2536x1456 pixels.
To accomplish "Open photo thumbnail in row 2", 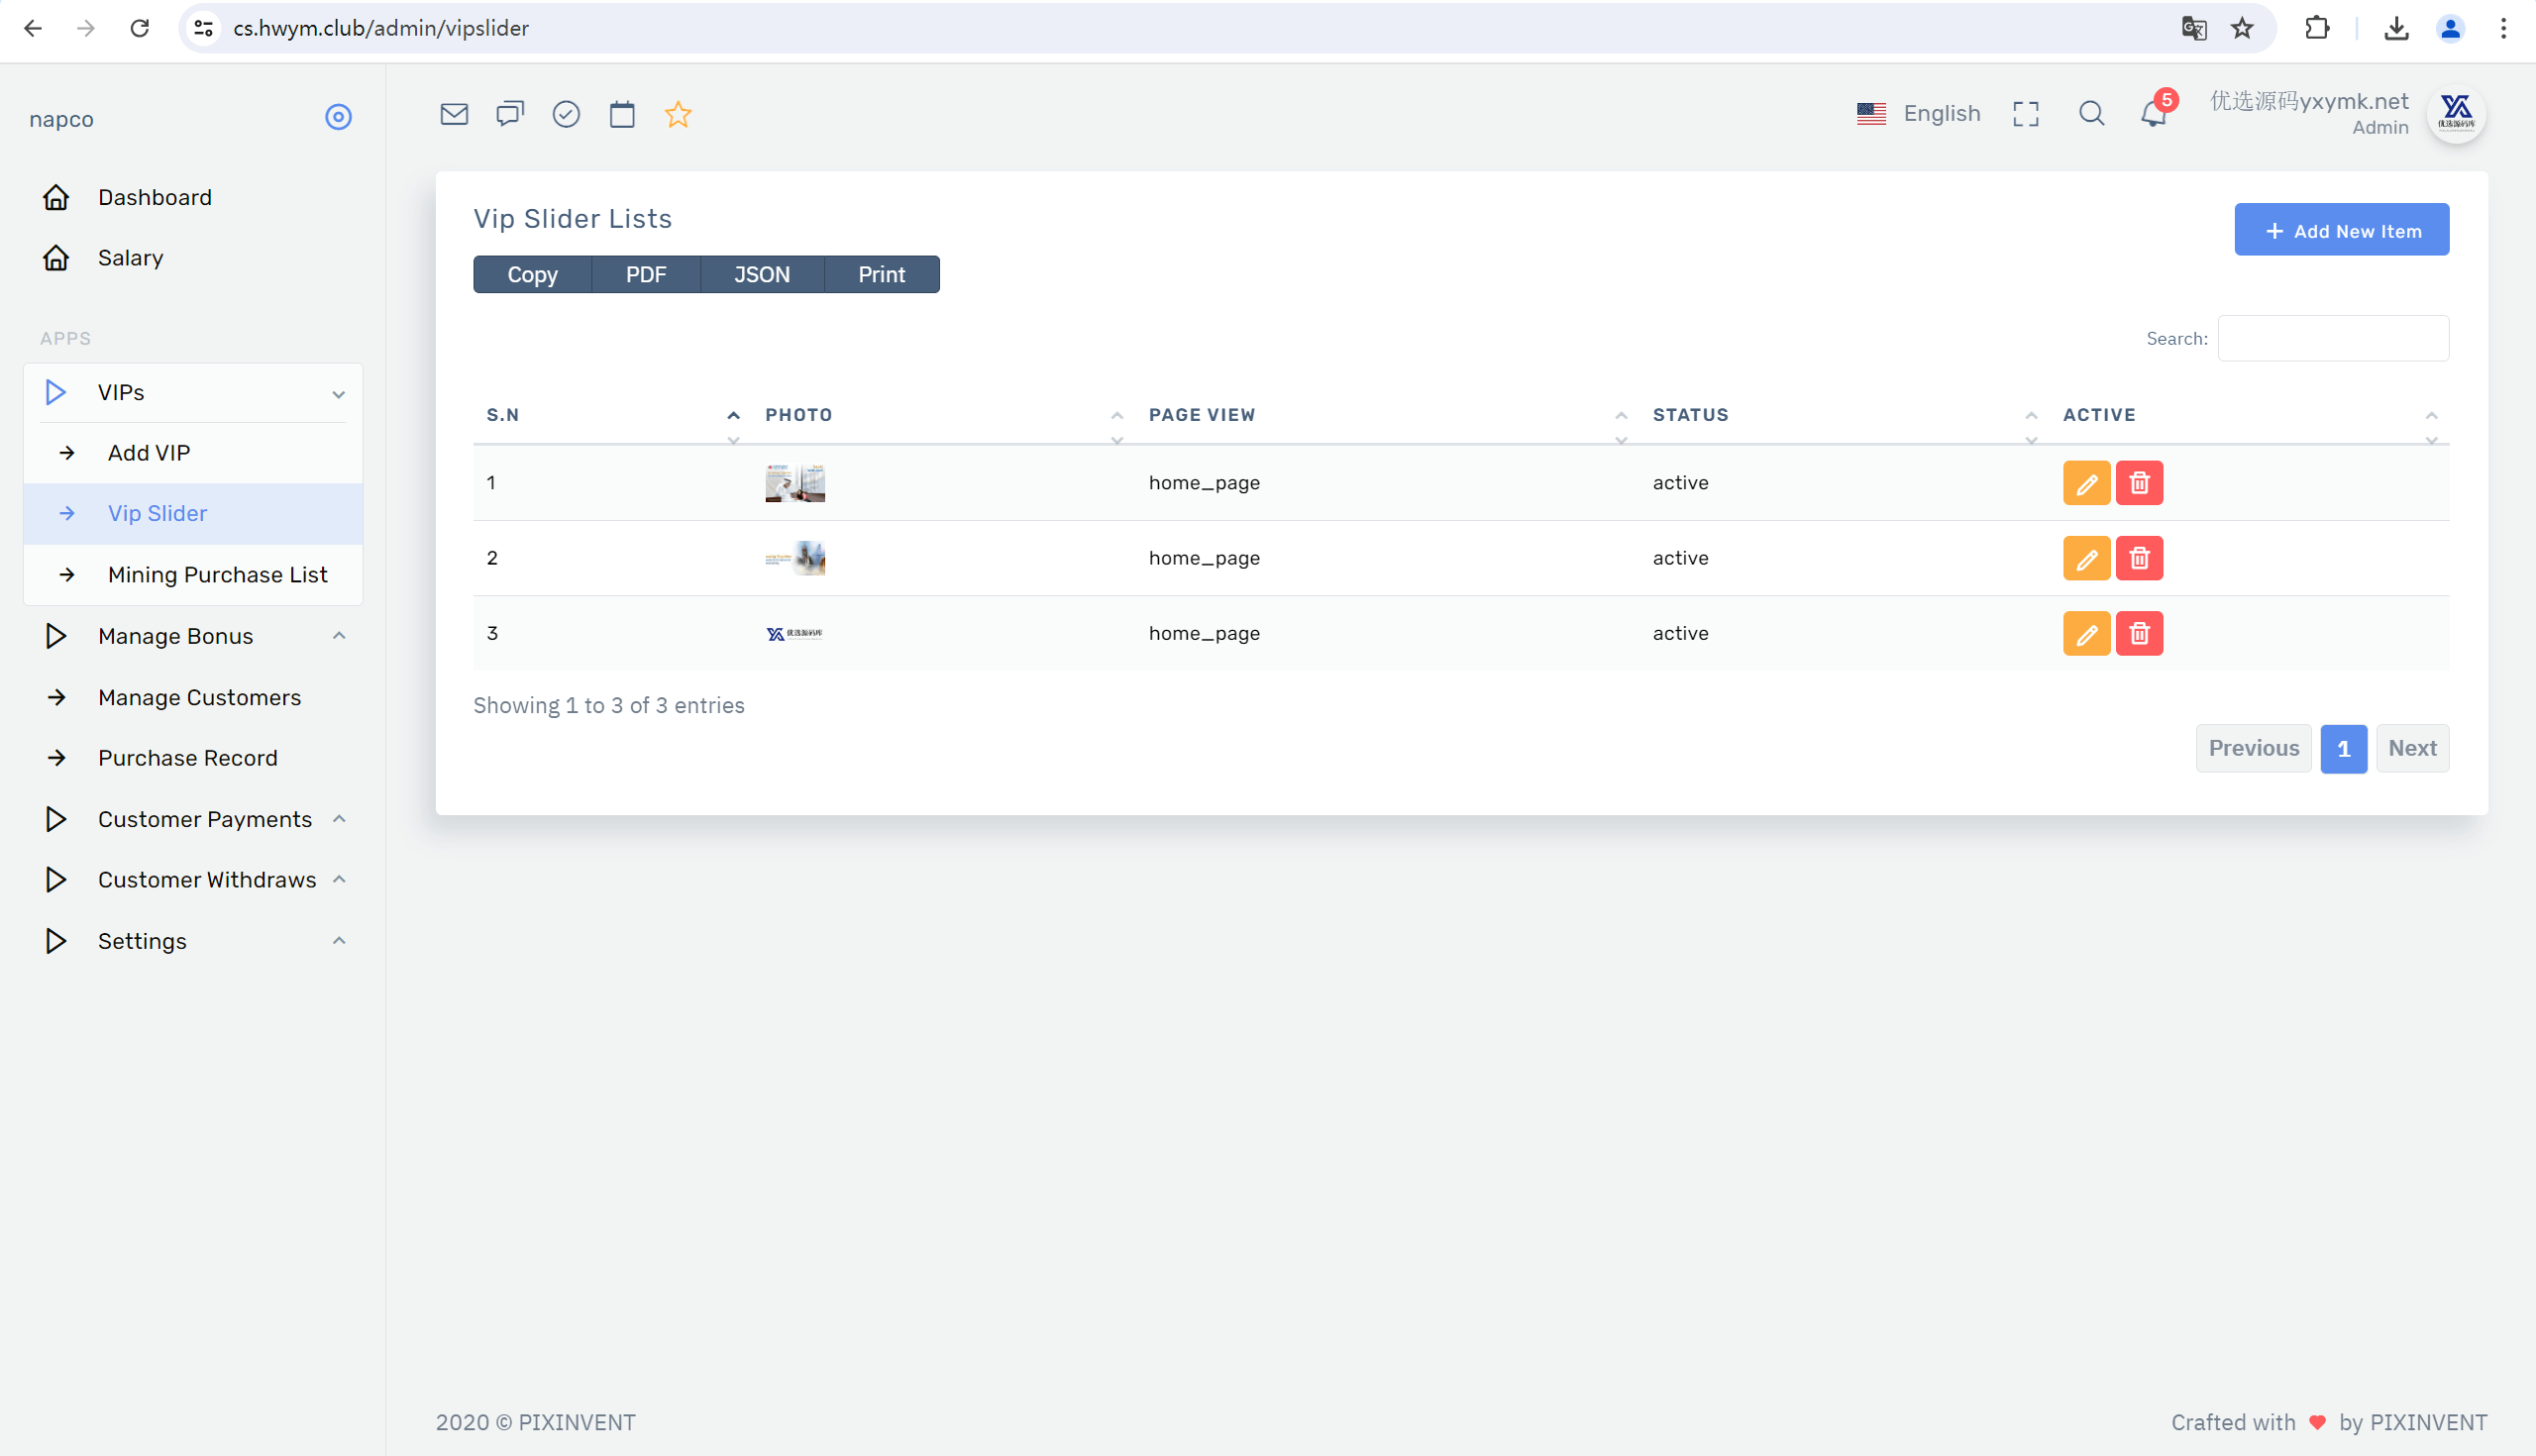I will pyautogui.click(x=795, y=558).
